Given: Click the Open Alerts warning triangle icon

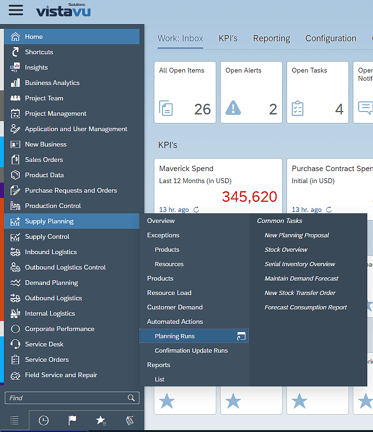Looking at the screenshot, I should coord(233,108).
